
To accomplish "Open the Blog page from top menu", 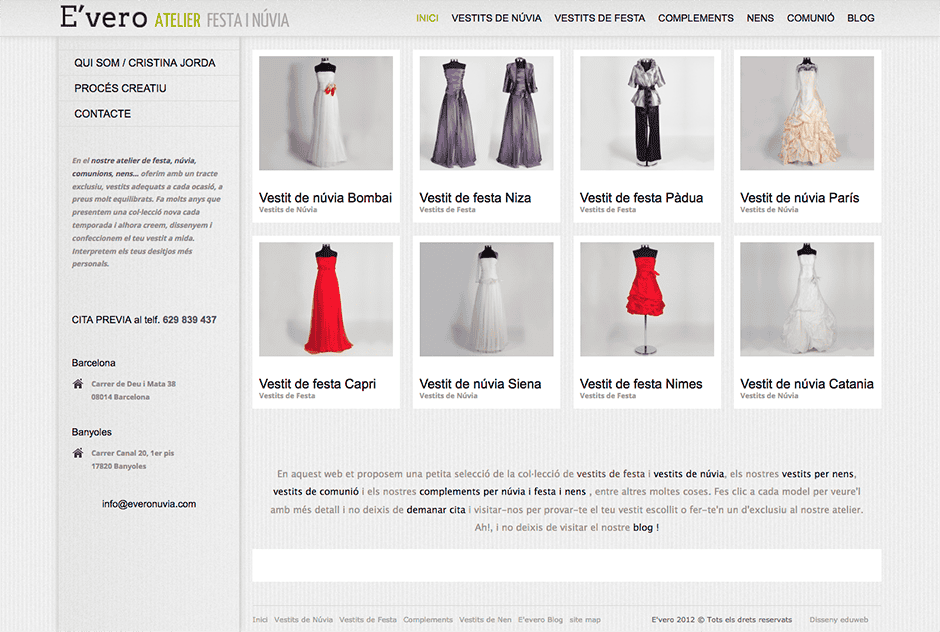I will [x=860, y=18].
